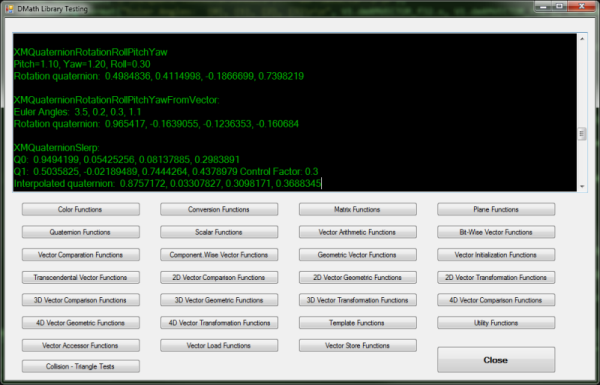600x385 pixels.
Task: Select the Template Functions button
Action: tap(358, 323)
